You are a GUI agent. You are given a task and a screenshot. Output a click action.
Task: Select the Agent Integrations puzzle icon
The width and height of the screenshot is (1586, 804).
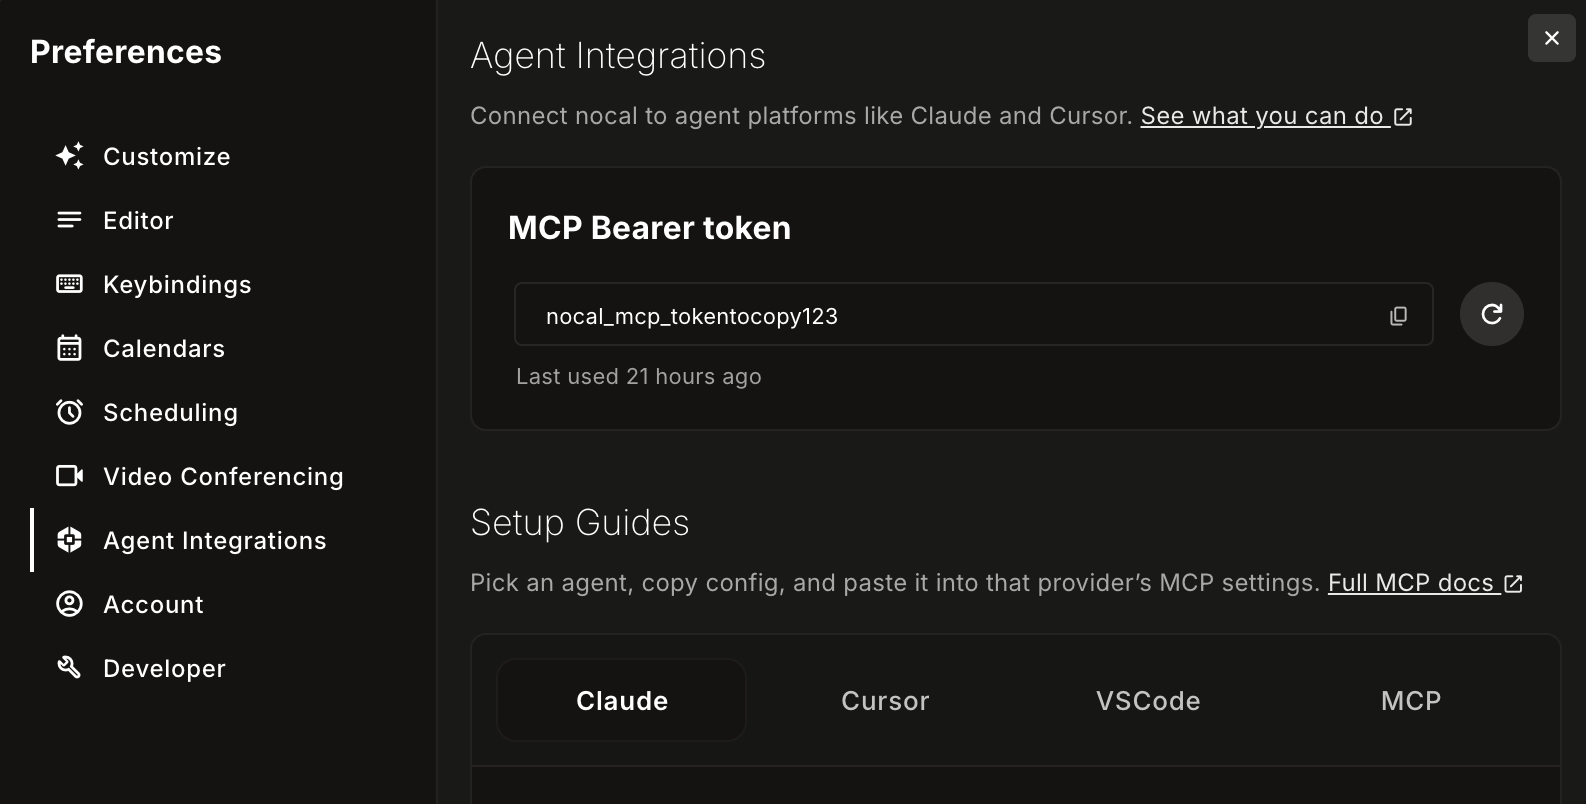pyautogui.click(x=68, y=540)
